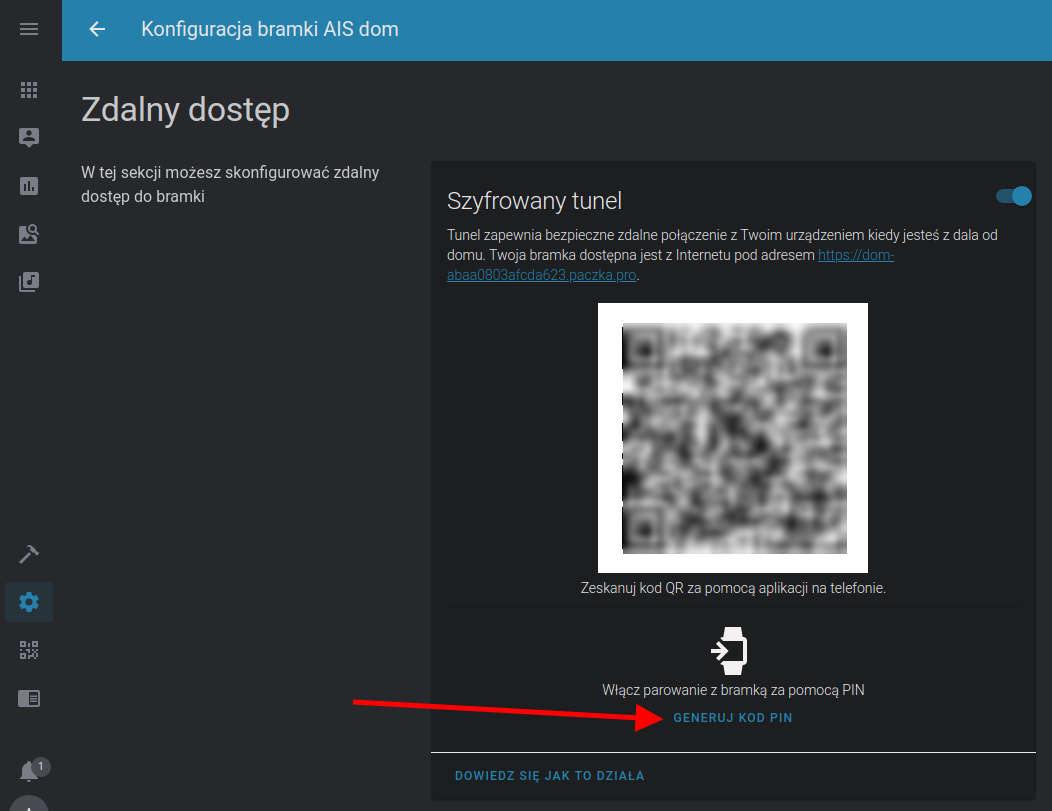The width and height of the screenshot is (1052, 811).
Task: Open the music library sidebar icon
Action: pyautogui.click(x=29, y=282)
